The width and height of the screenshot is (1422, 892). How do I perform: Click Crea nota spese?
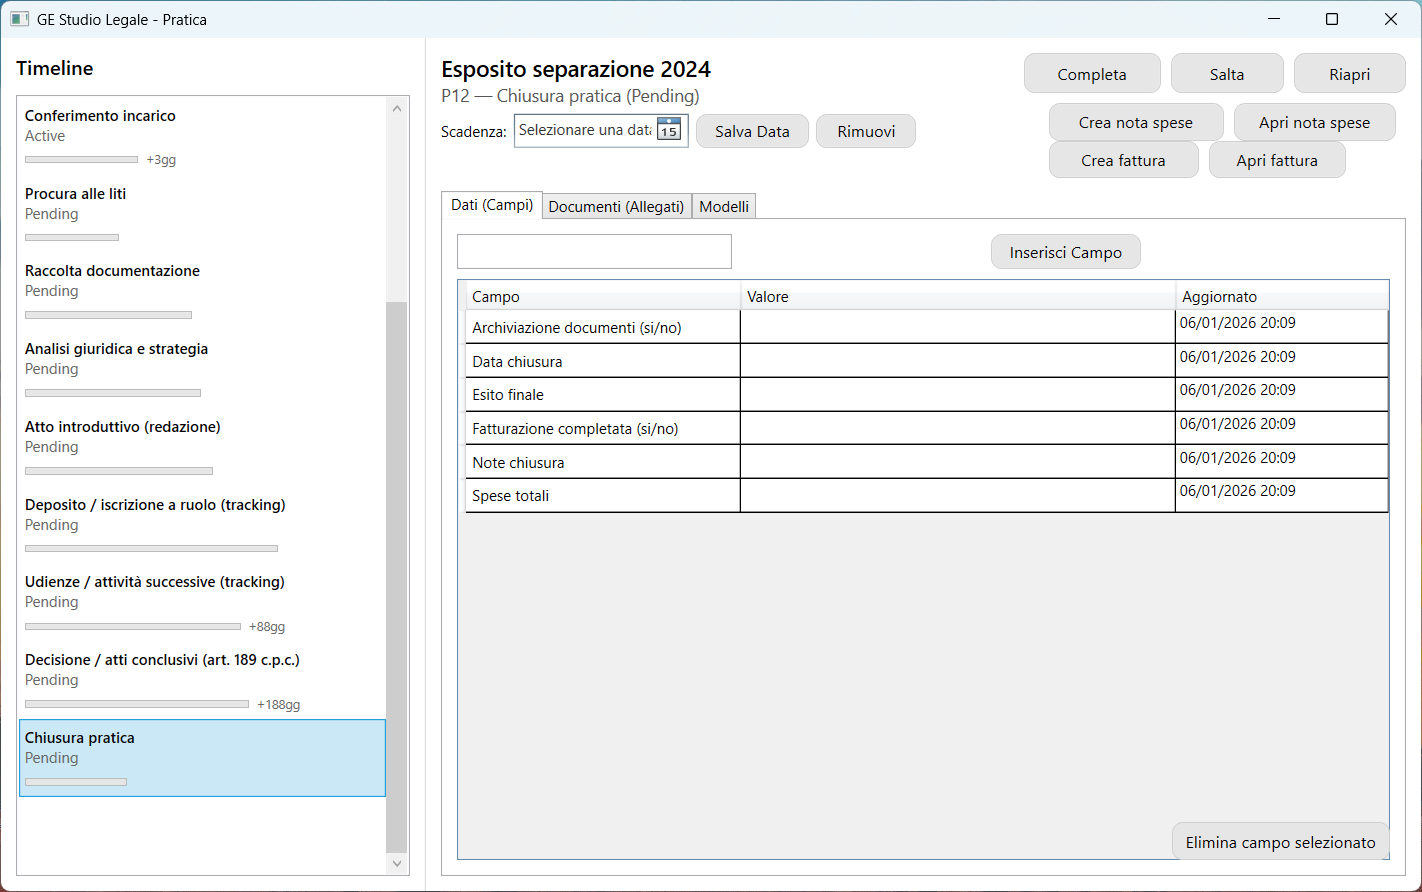coord(1135,122)
